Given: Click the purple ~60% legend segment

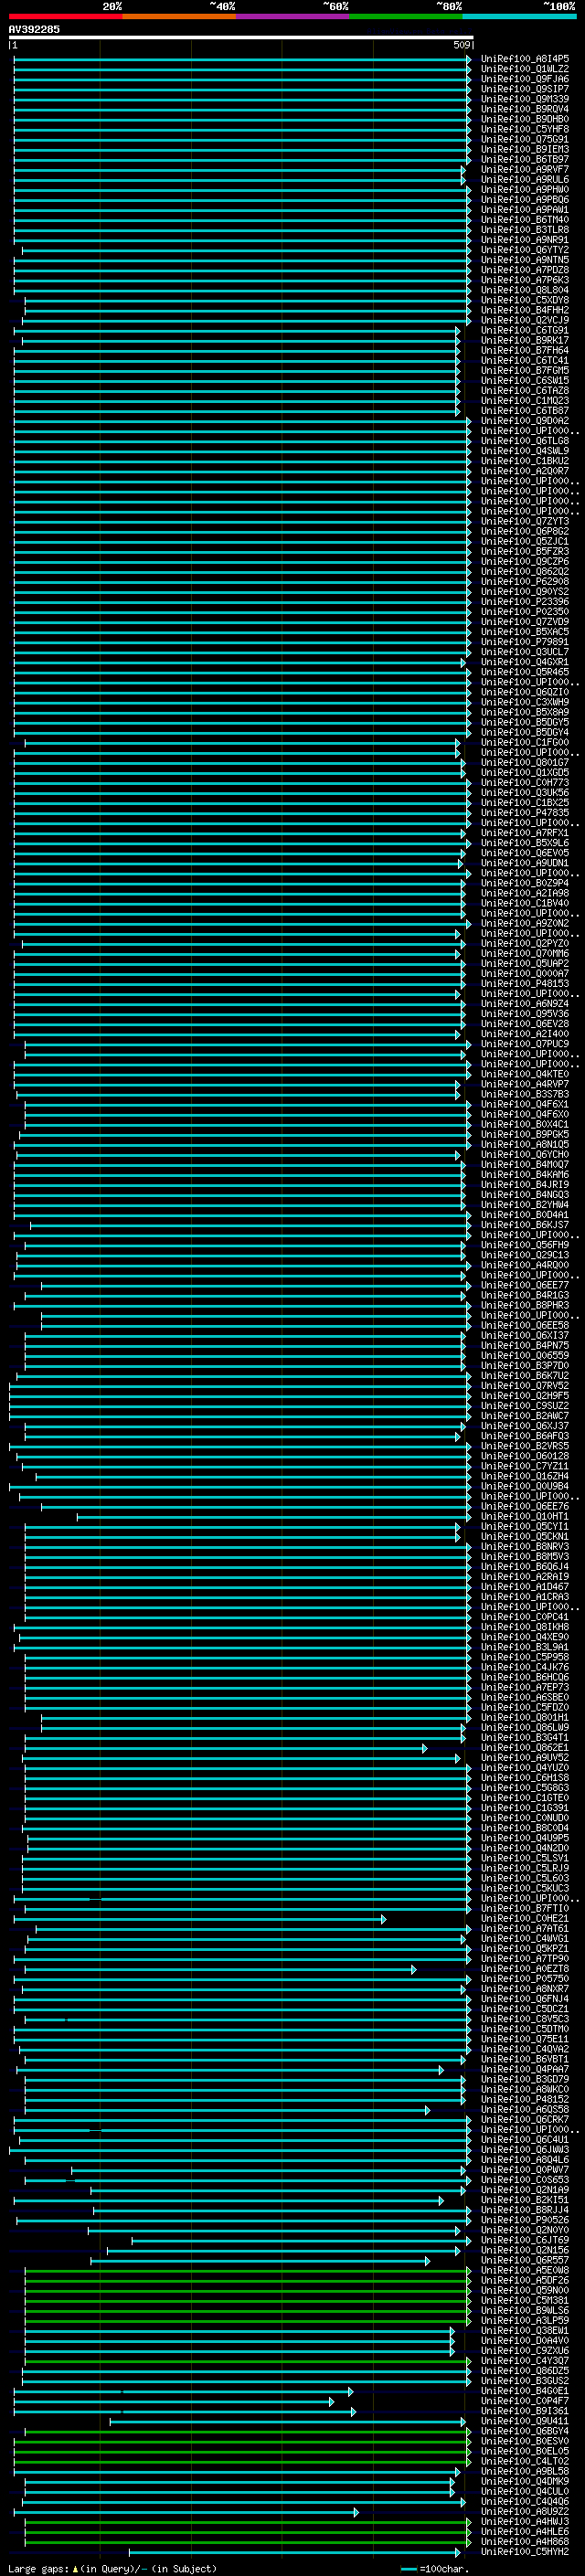Looking at the screenshot, I should point(293,16).
